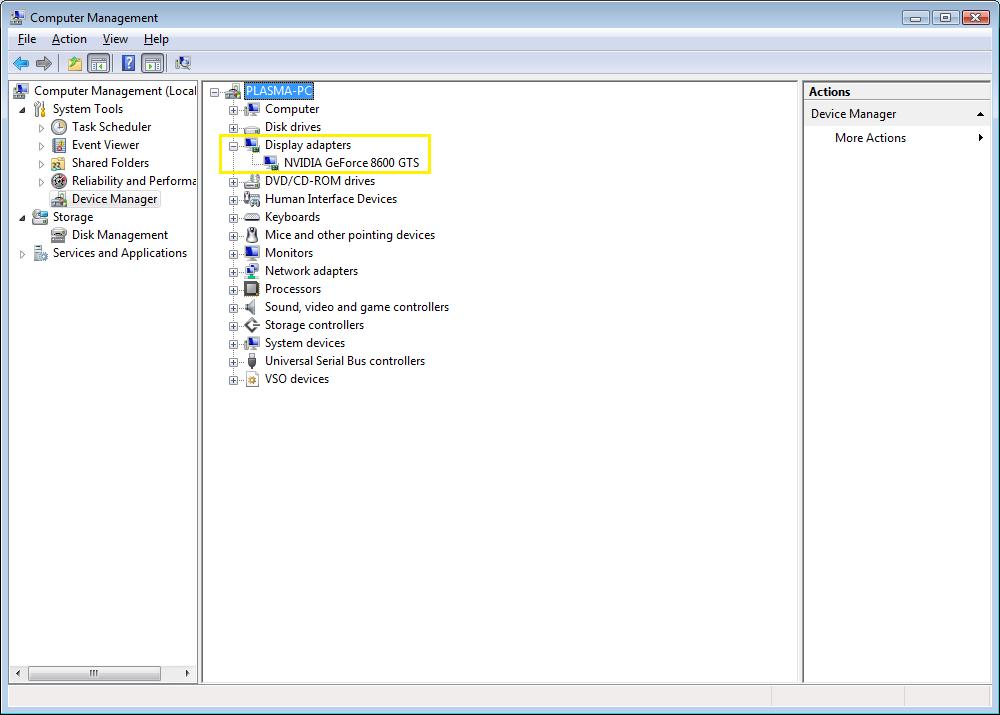Select Sound, video and game controllers label
This screenshot has width=1000, height=715.
pyautogui.click(x=357, y=307)
